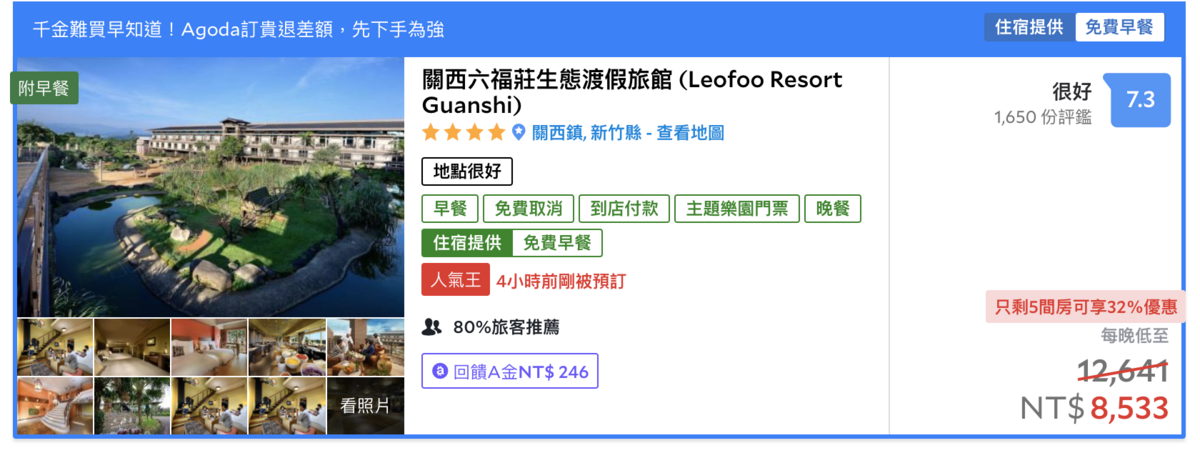Click the 很好 rating label
Screen dimensions: 1200x453
pos(1071,91)
